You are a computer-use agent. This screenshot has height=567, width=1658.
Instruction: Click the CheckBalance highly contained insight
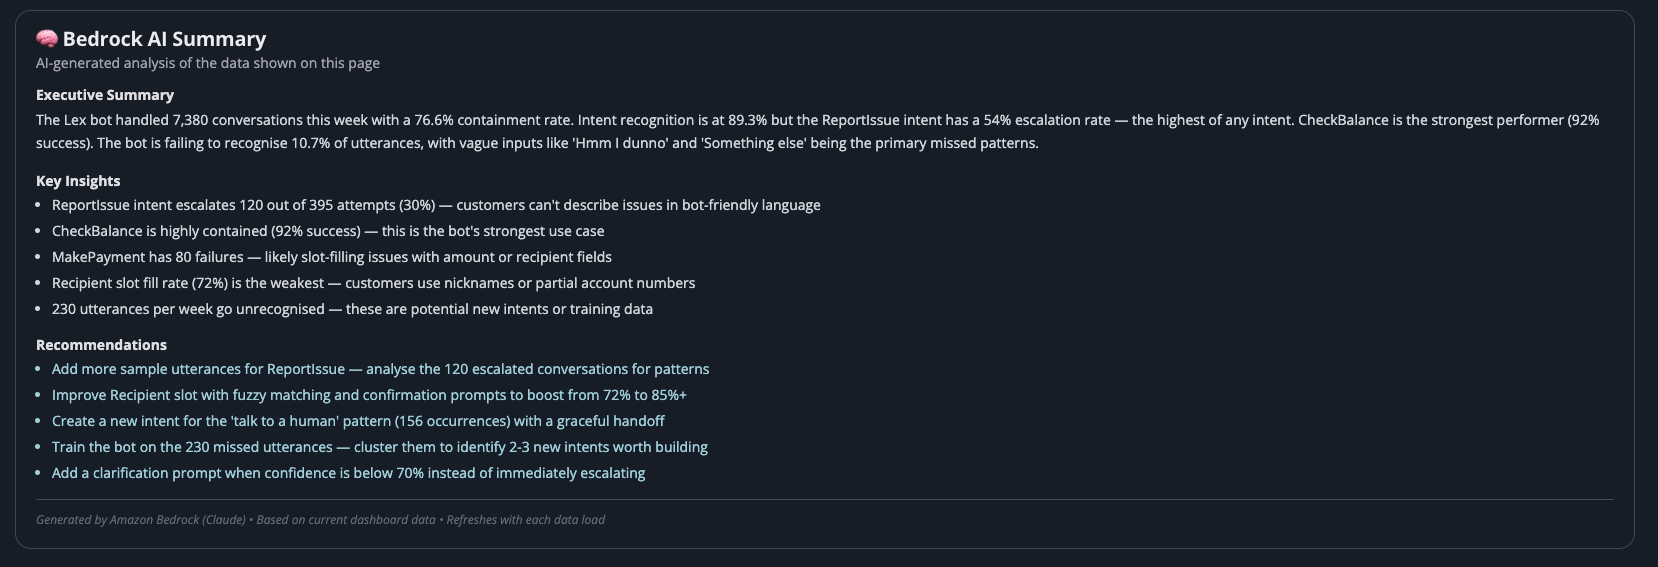pyautogui.click(x=328, y=231)
